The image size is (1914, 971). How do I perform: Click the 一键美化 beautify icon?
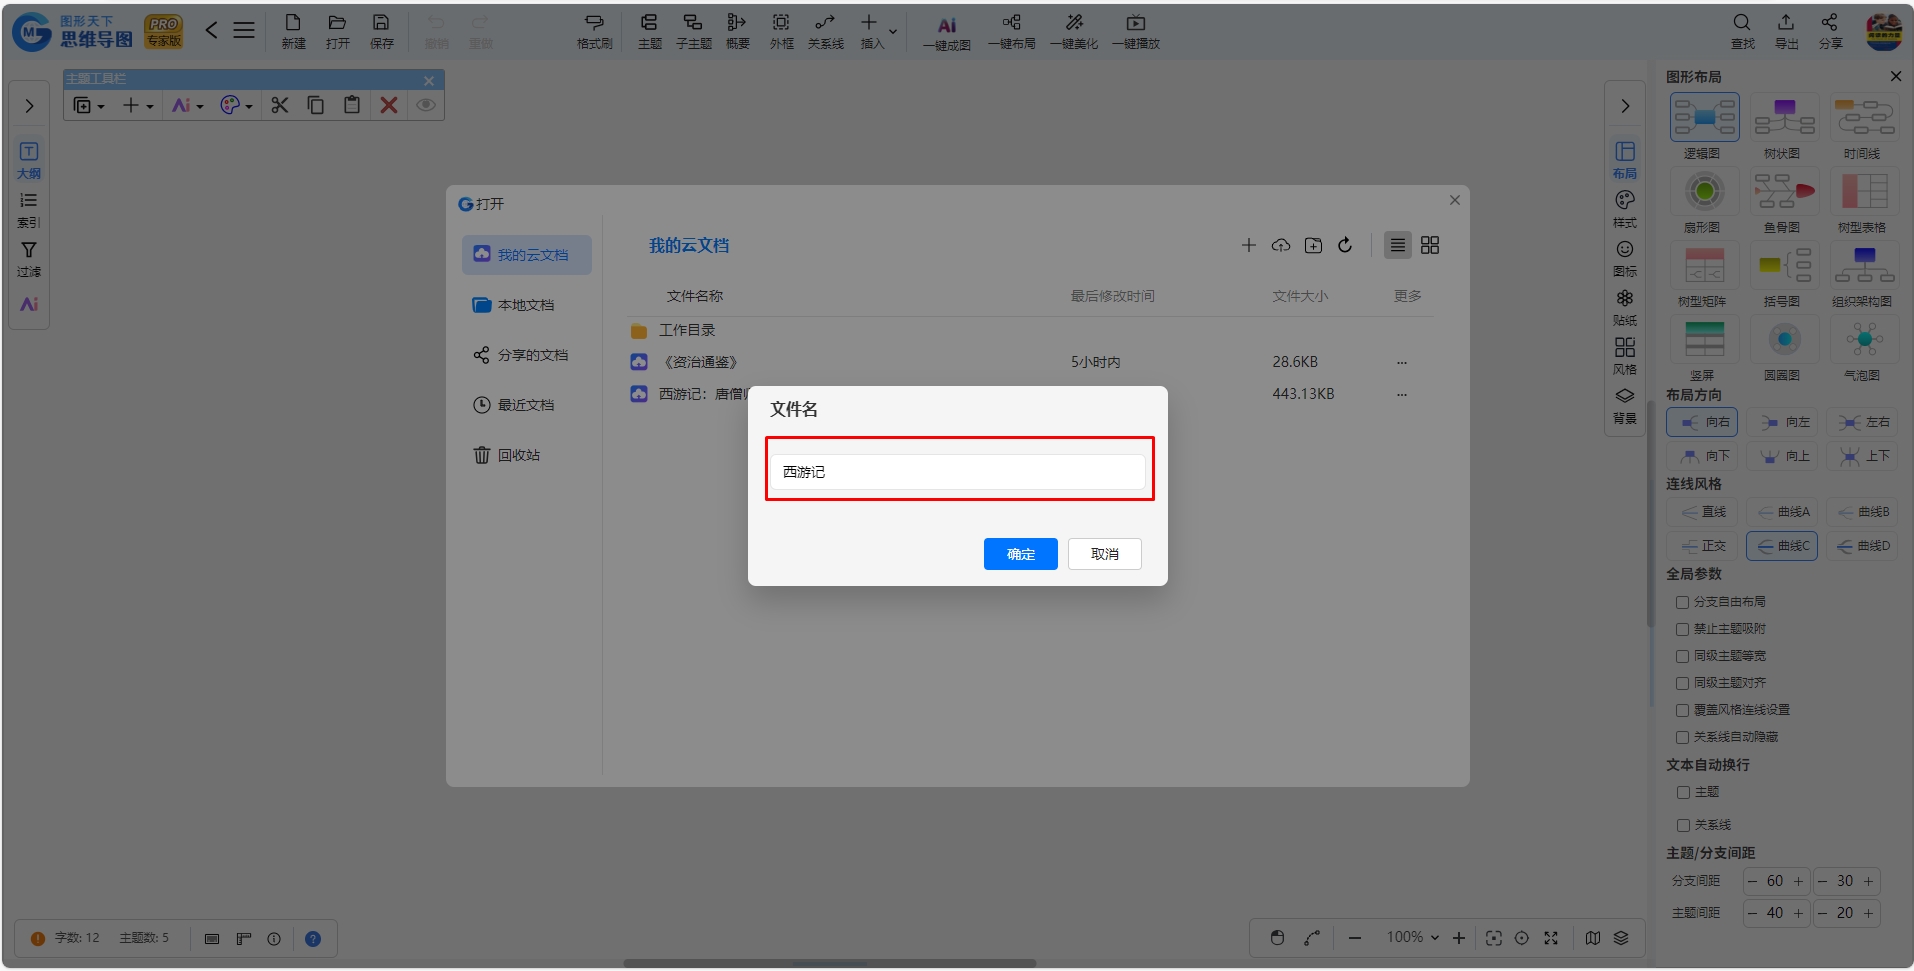click(1073, 31)
